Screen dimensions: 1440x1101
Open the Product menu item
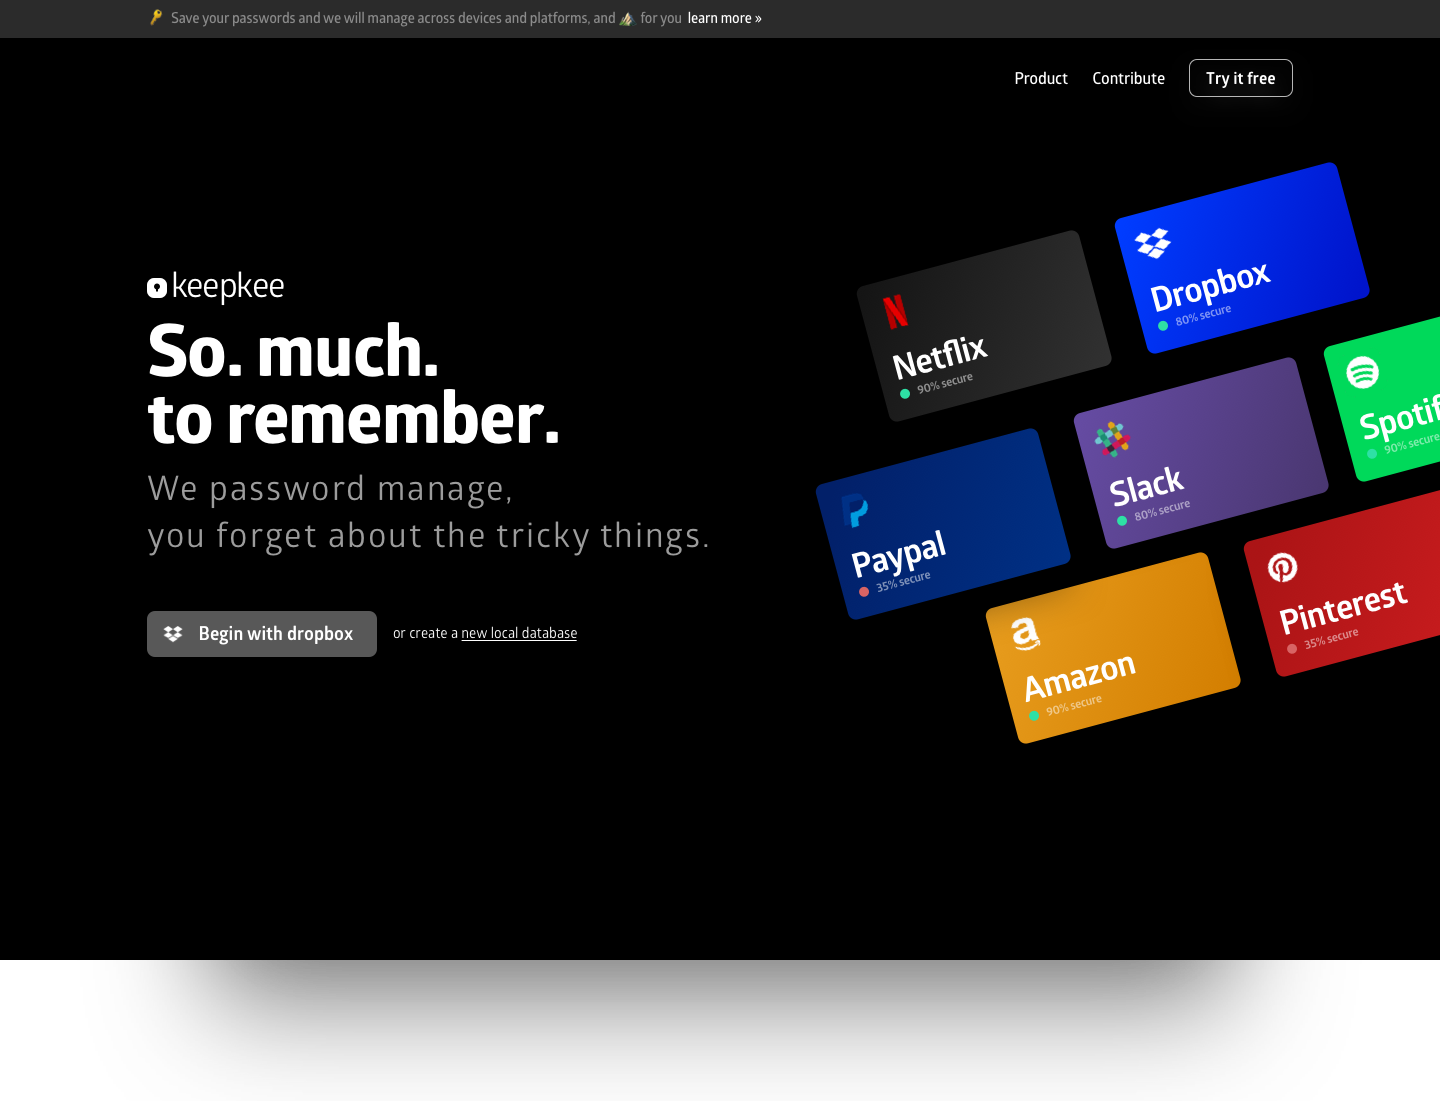coord(1041,78)
